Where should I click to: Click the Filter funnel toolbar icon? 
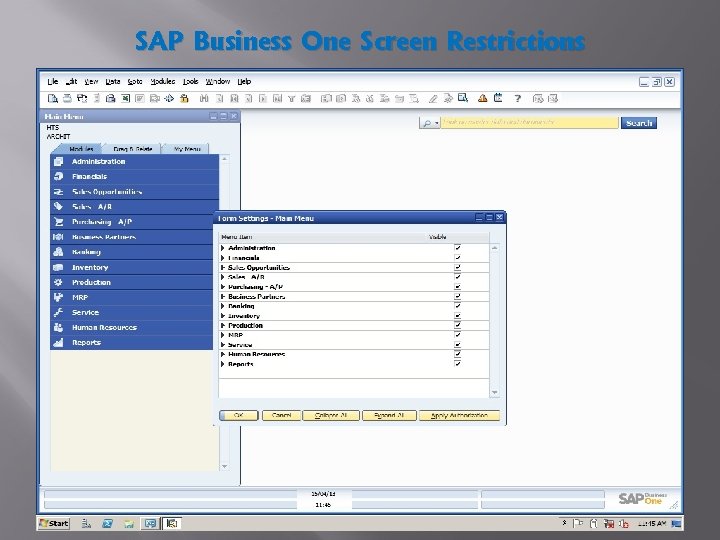click(292, 98)
